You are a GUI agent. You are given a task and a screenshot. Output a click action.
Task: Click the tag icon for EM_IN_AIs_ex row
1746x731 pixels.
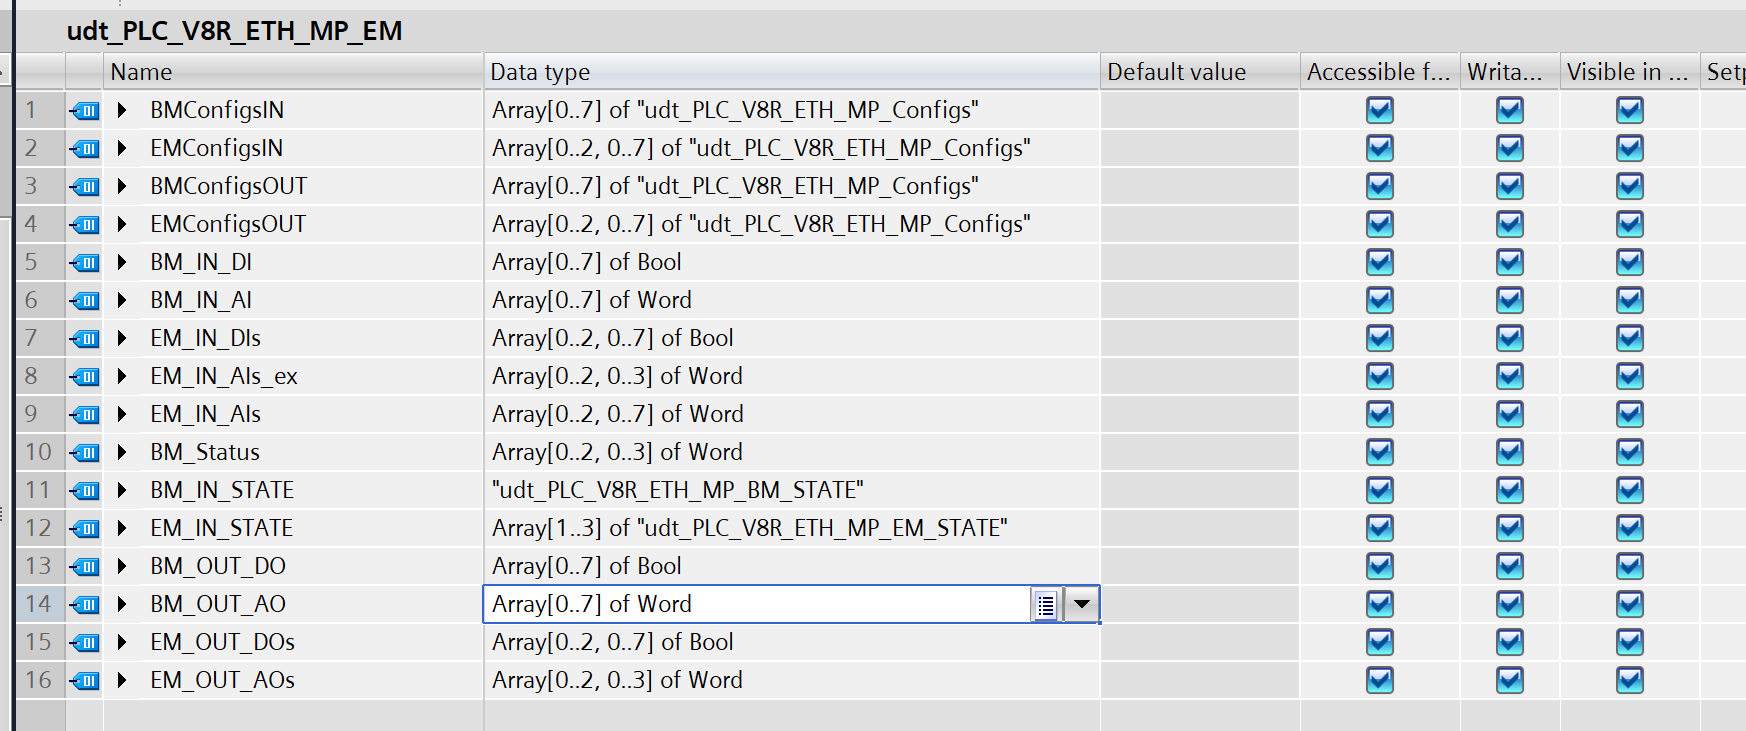[85, 376]
